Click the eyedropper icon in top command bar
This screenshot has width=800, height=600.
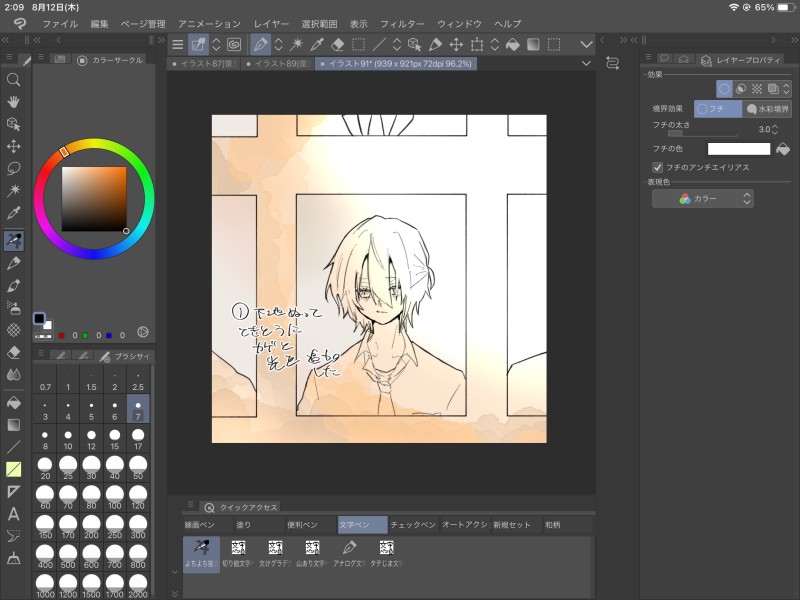point(317,44)
